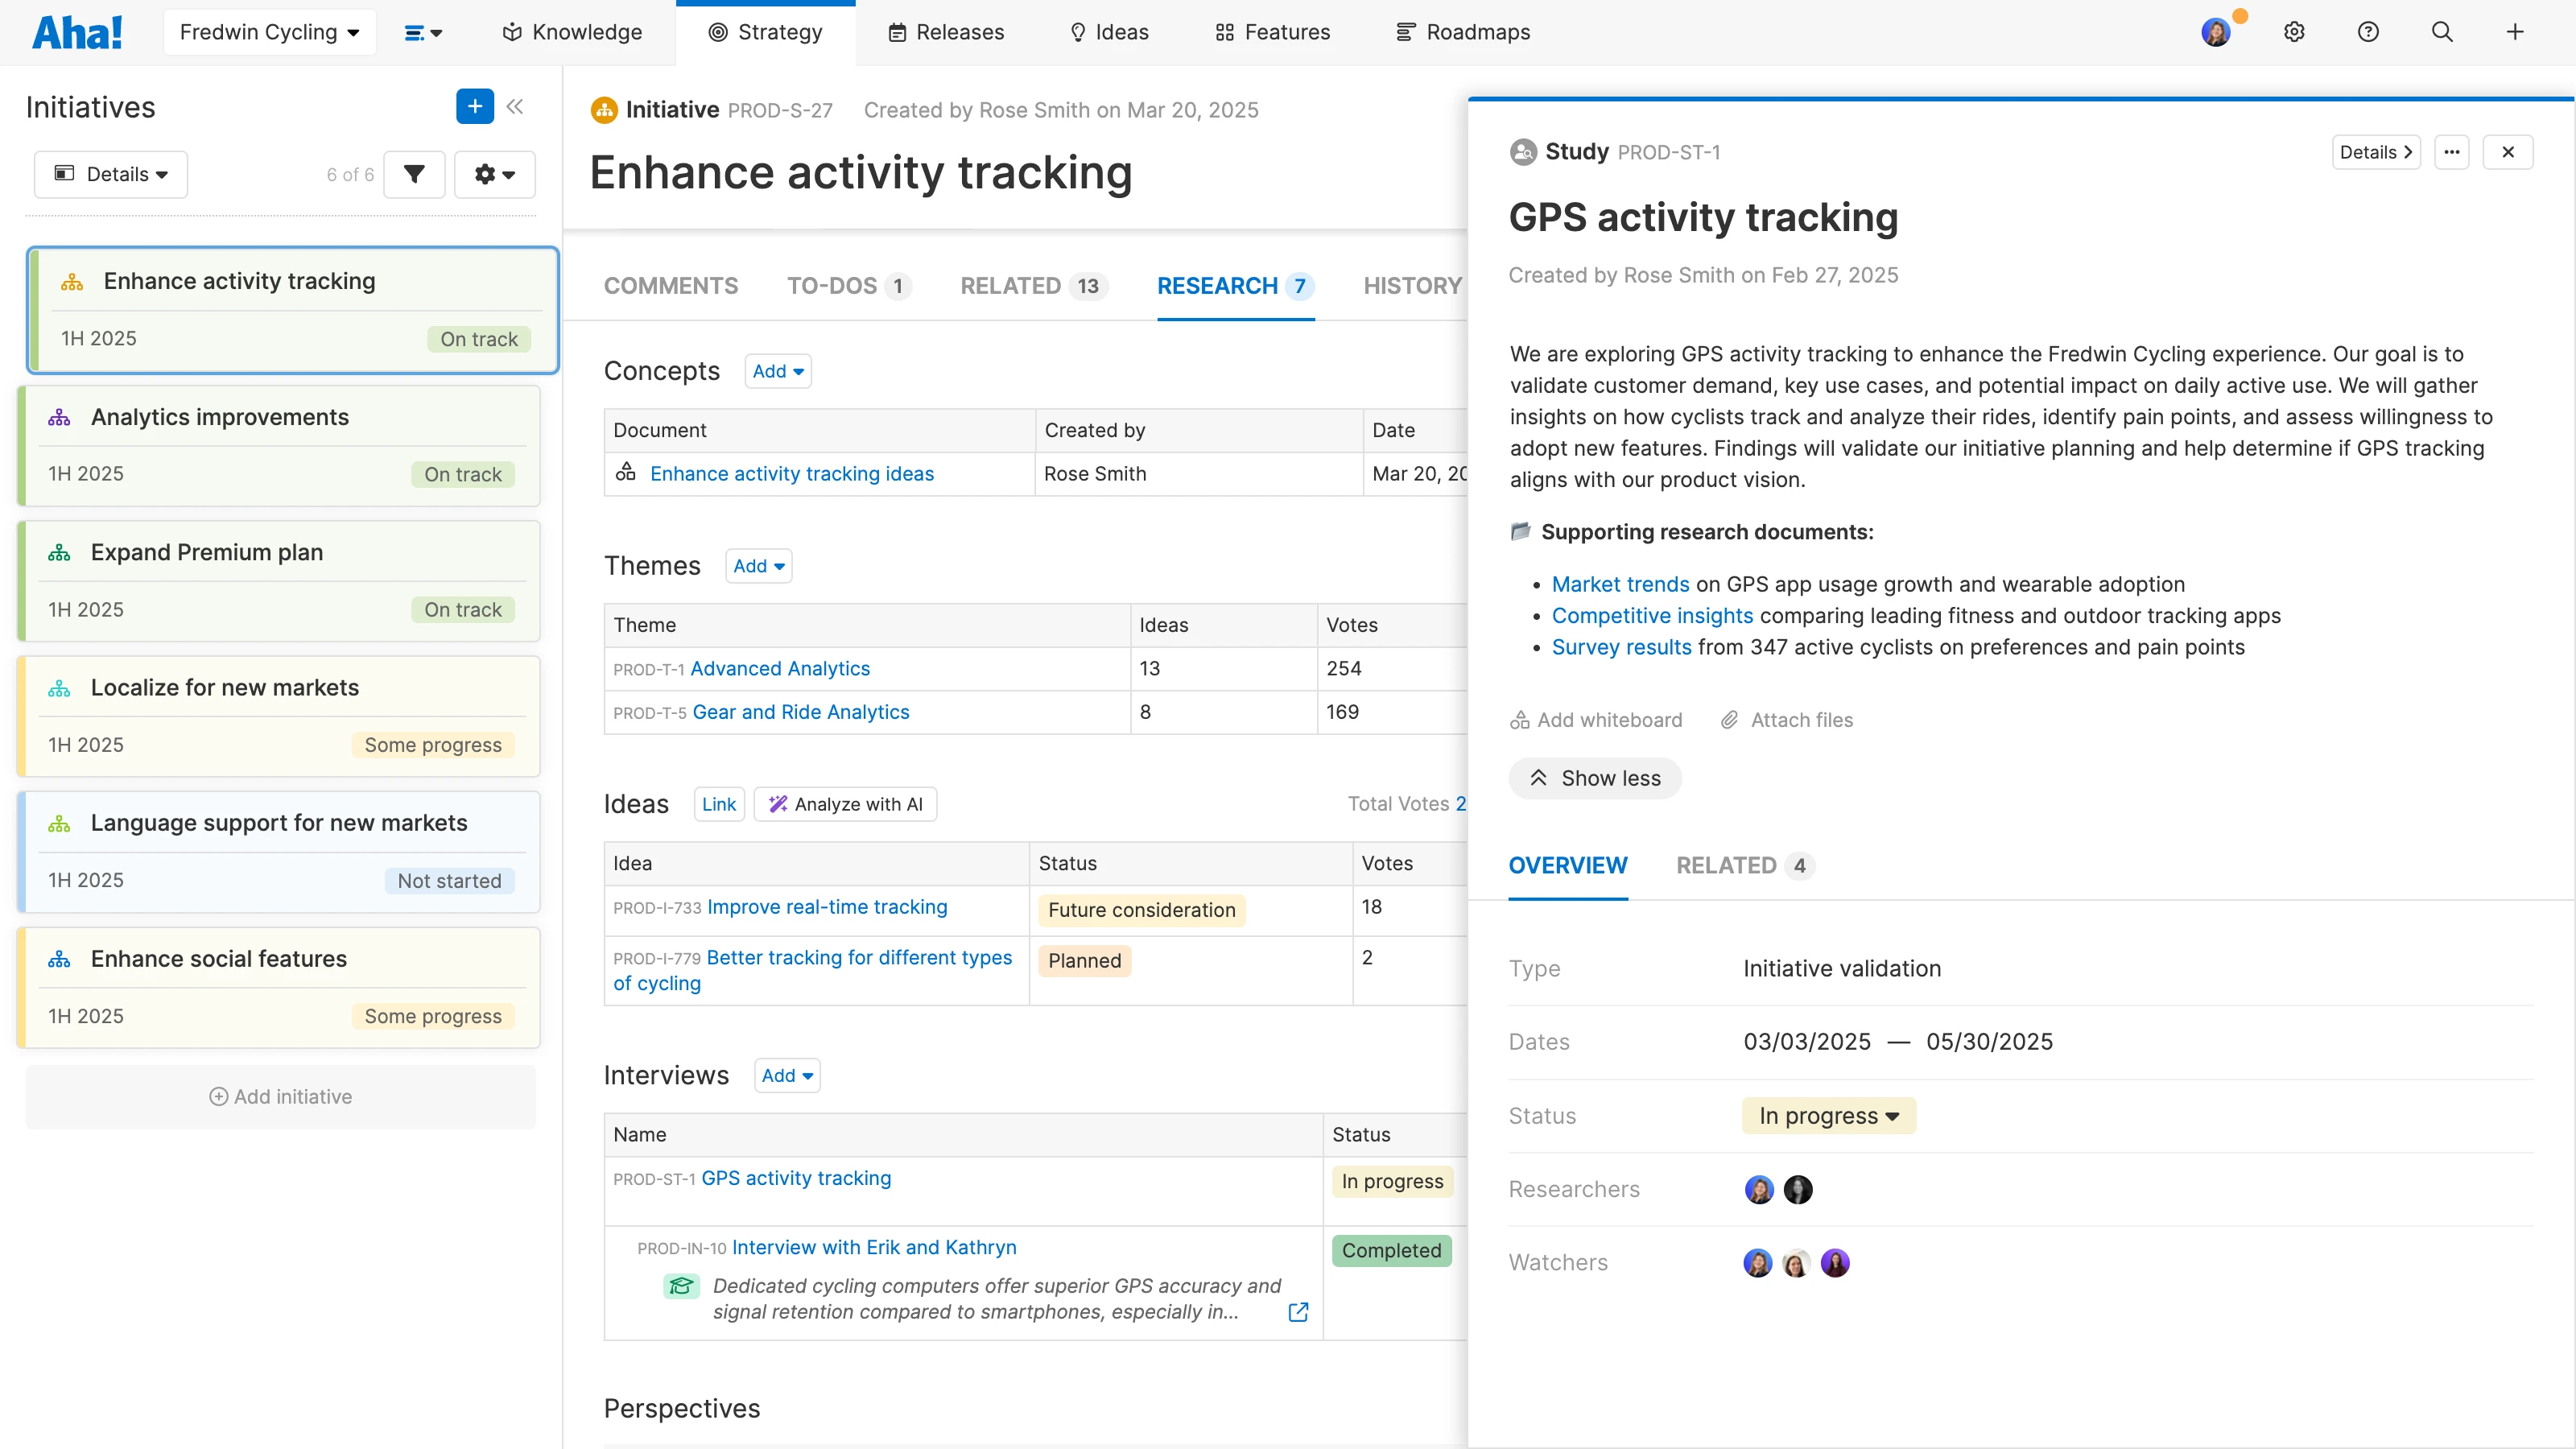Open the Comments tab of the initiative
This screenshot has width=2576, height=1449.
(x=670, y=286)
